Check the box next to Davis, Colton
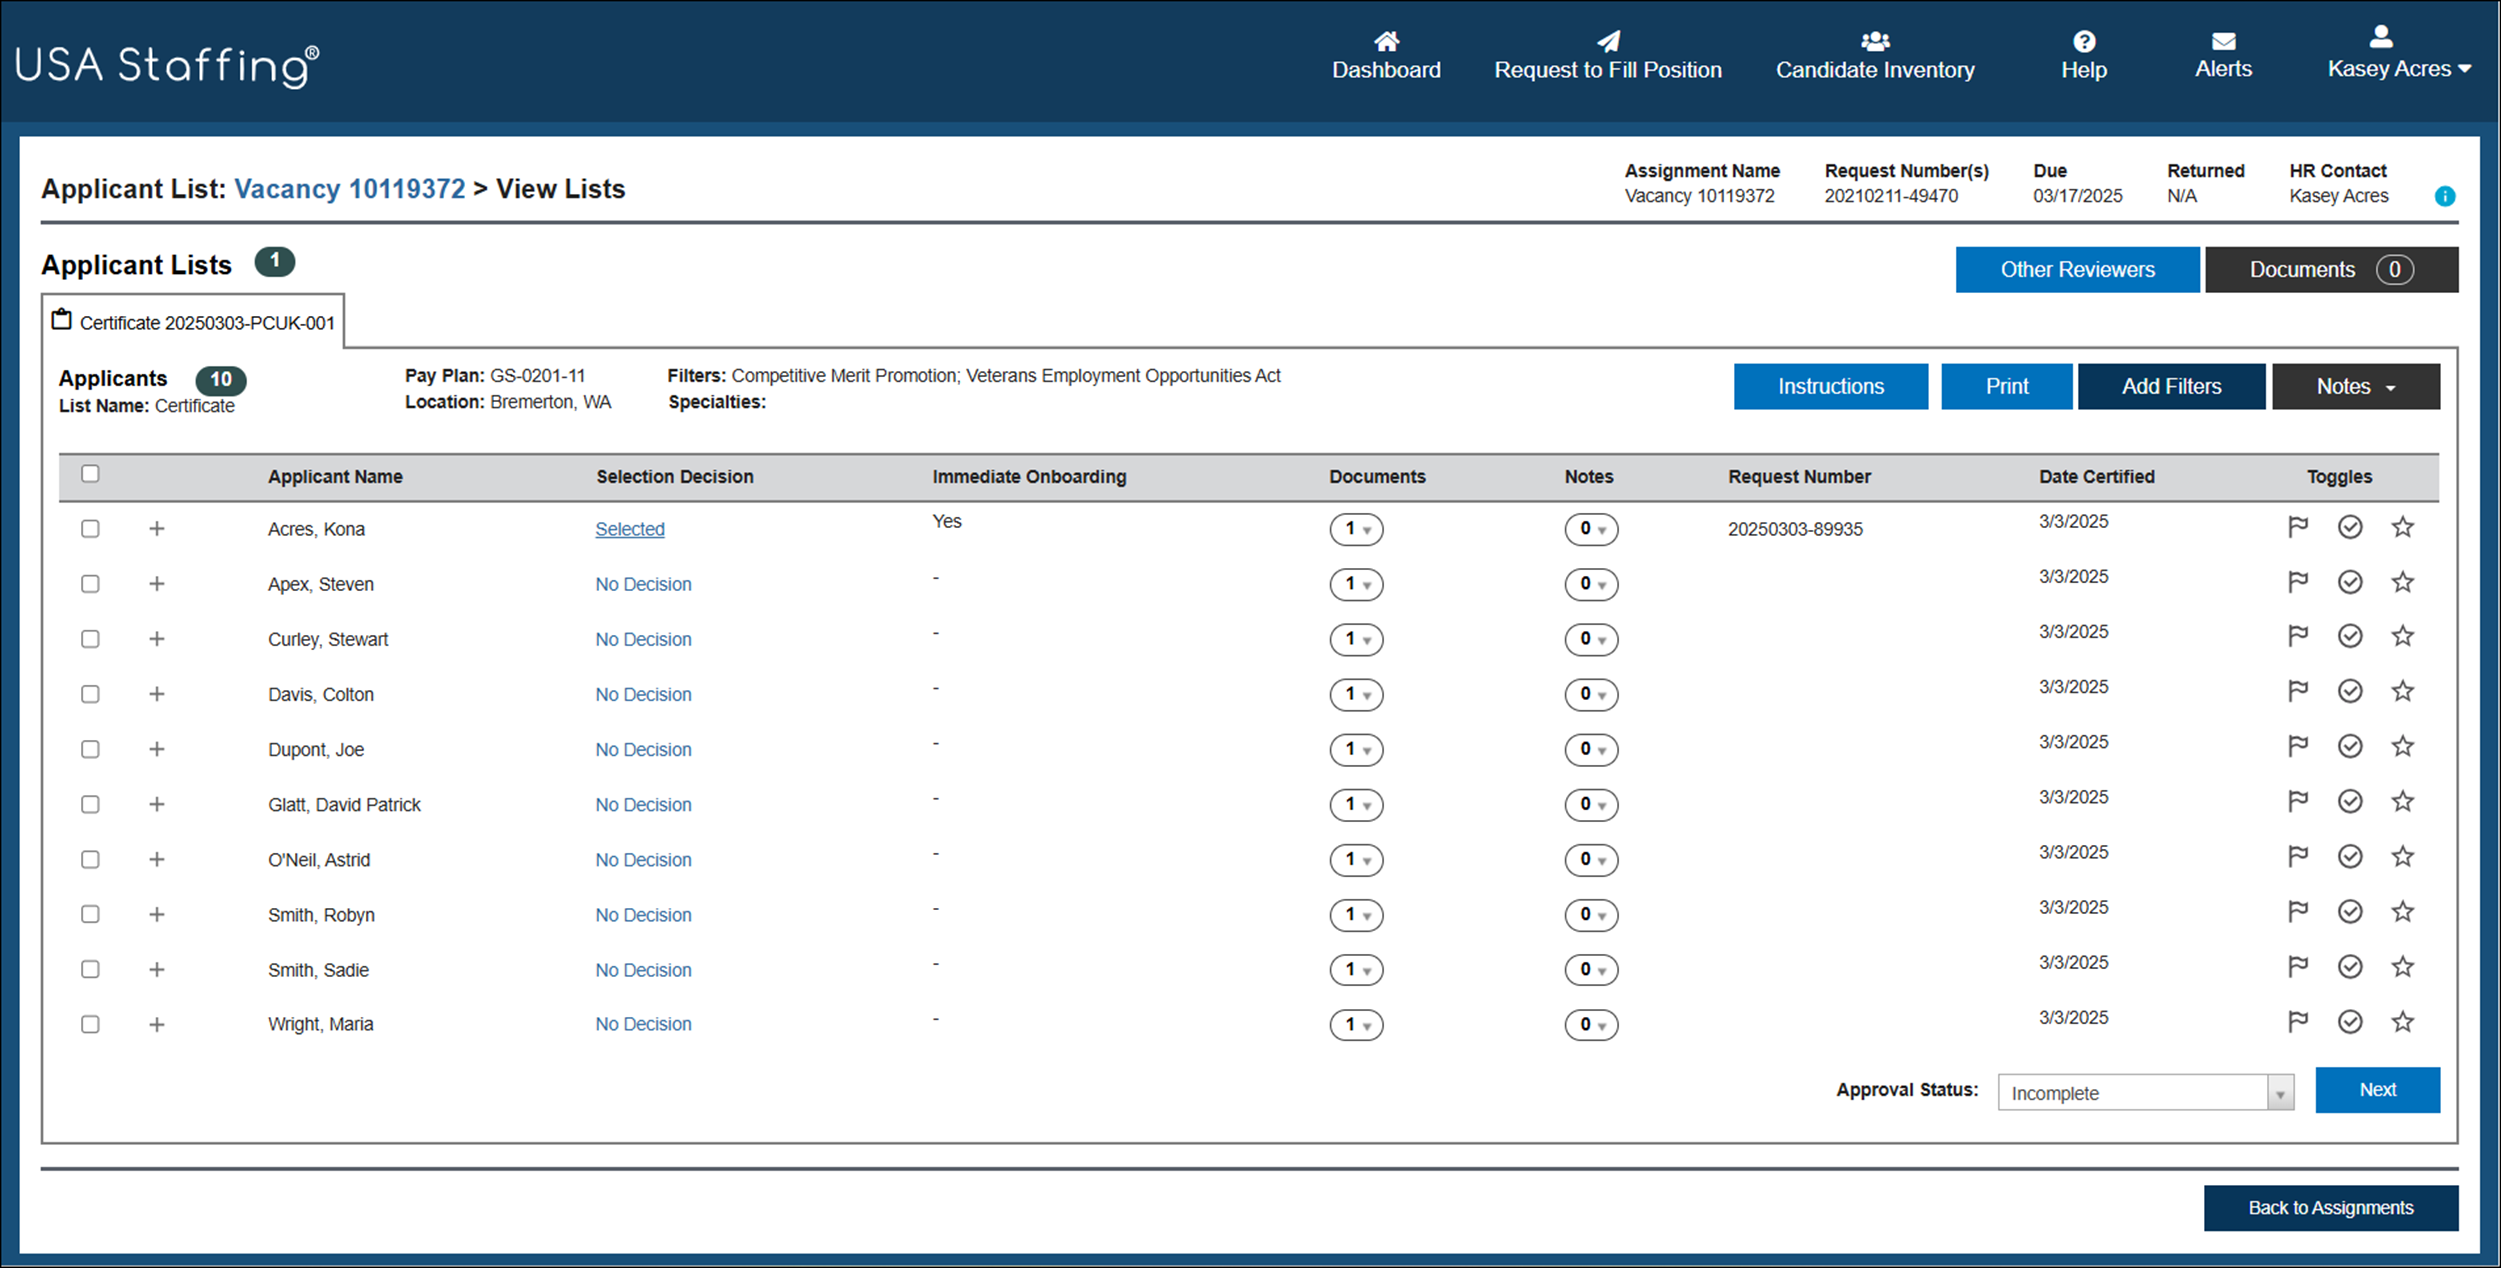The height and width of the screenshot is (1268, 2501). (90, 694)
